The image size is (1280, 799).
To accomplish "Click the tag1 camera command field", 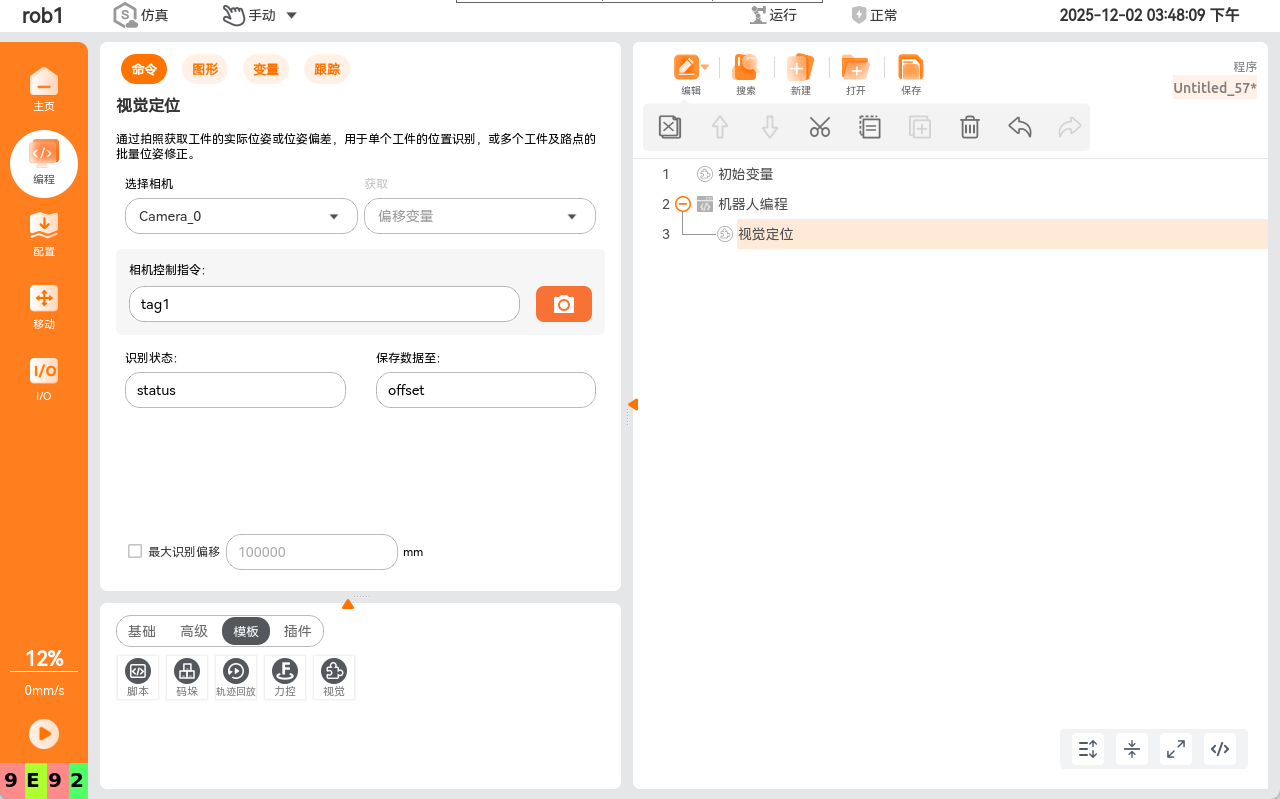I will click(324, 304).
